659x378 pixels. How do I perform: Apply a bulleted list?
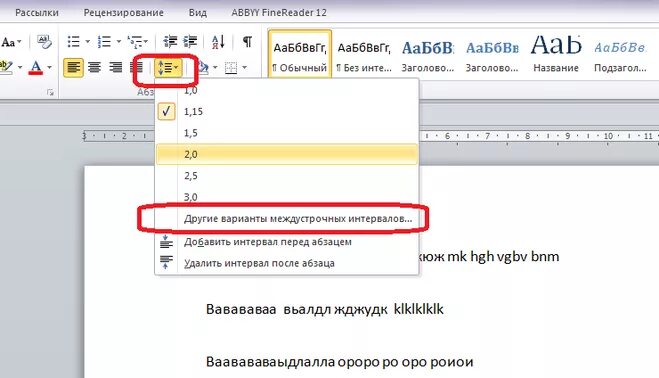(x=74, y=42)
